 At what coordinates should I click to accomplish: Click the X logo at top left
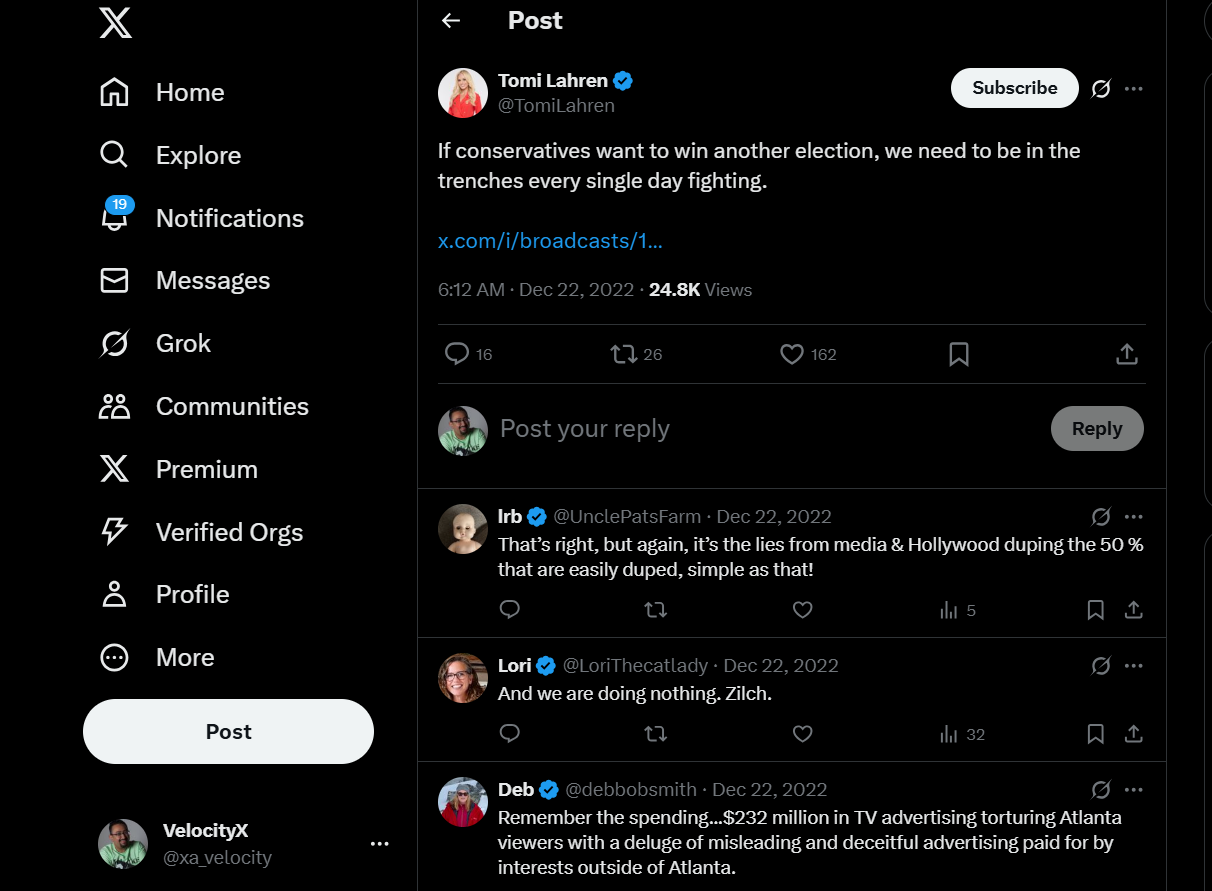[x=115, y=21]
